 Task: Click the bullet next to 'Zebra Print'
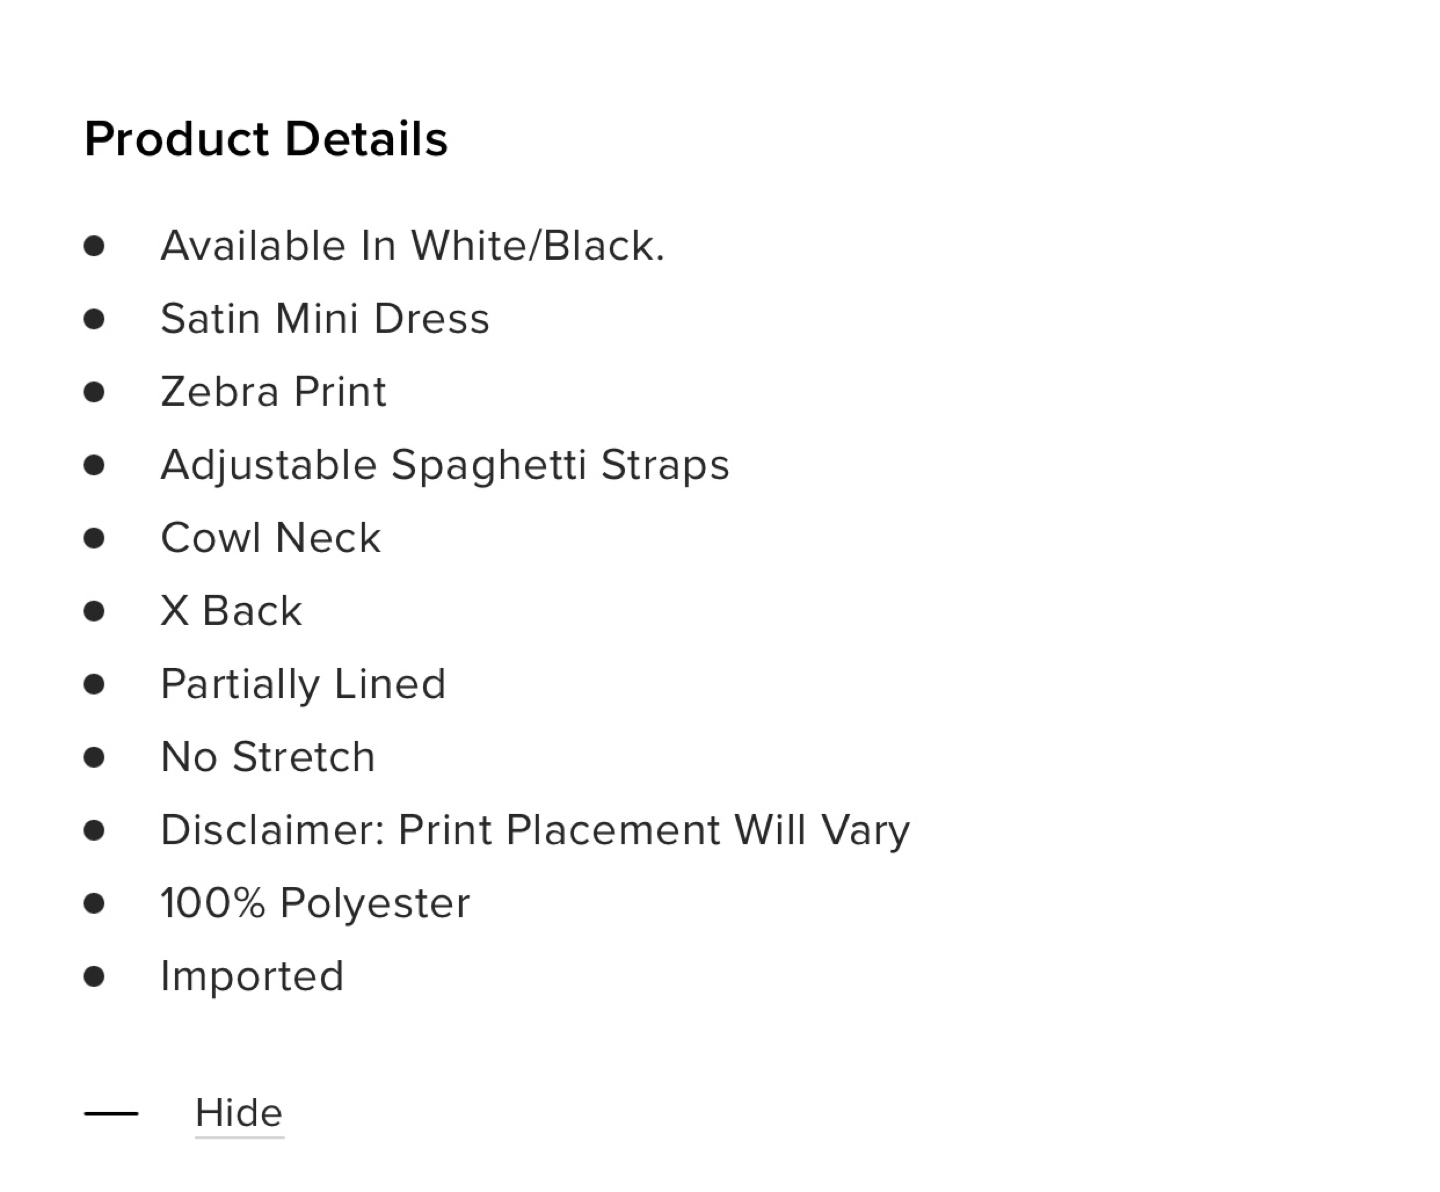point(95,392)
